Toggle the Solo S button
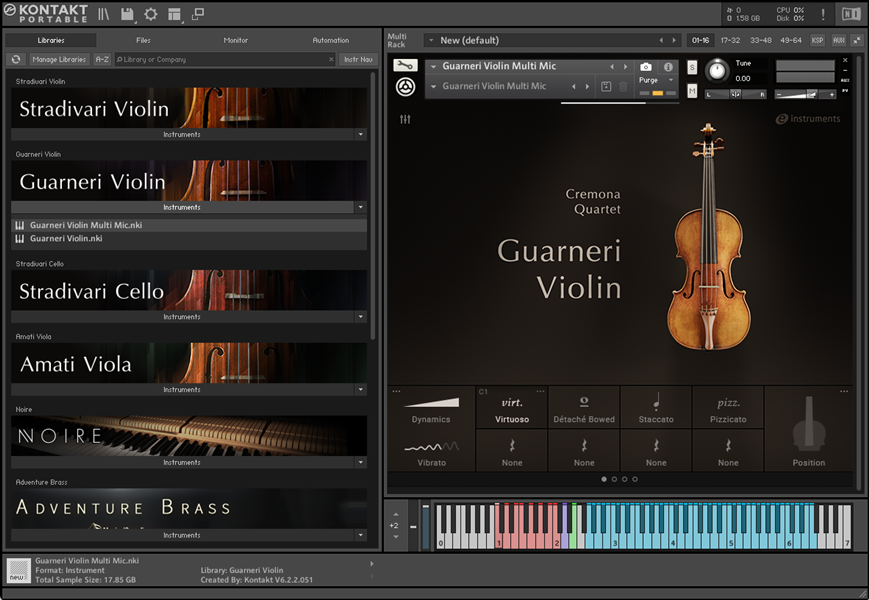 692,67
